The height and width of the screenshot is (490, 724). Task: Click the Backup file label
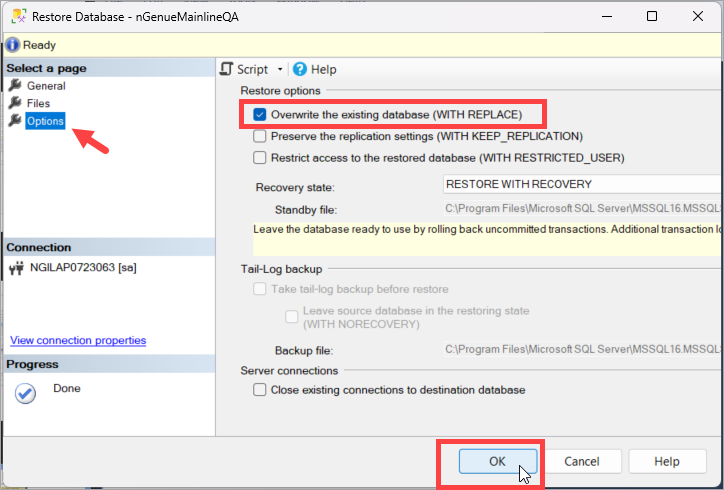point(304,351)
